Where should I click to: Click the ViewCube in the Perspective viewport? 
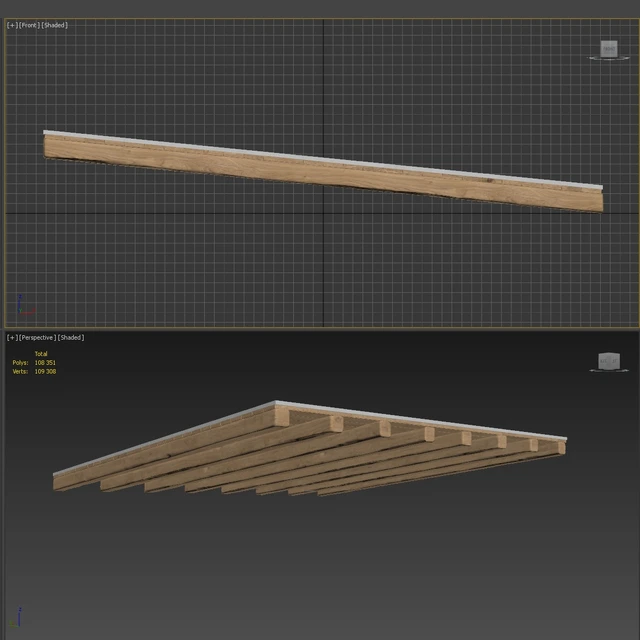pos(609,362)
